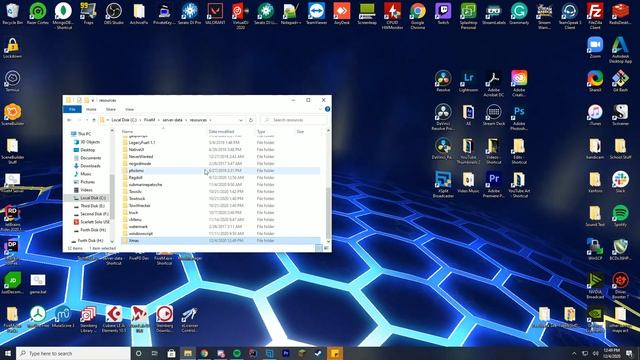Select the NativeUI folder row
Image resolution: width=640 pixels, height=360 pixels.
pyautogui.click(x=220, y=149)
